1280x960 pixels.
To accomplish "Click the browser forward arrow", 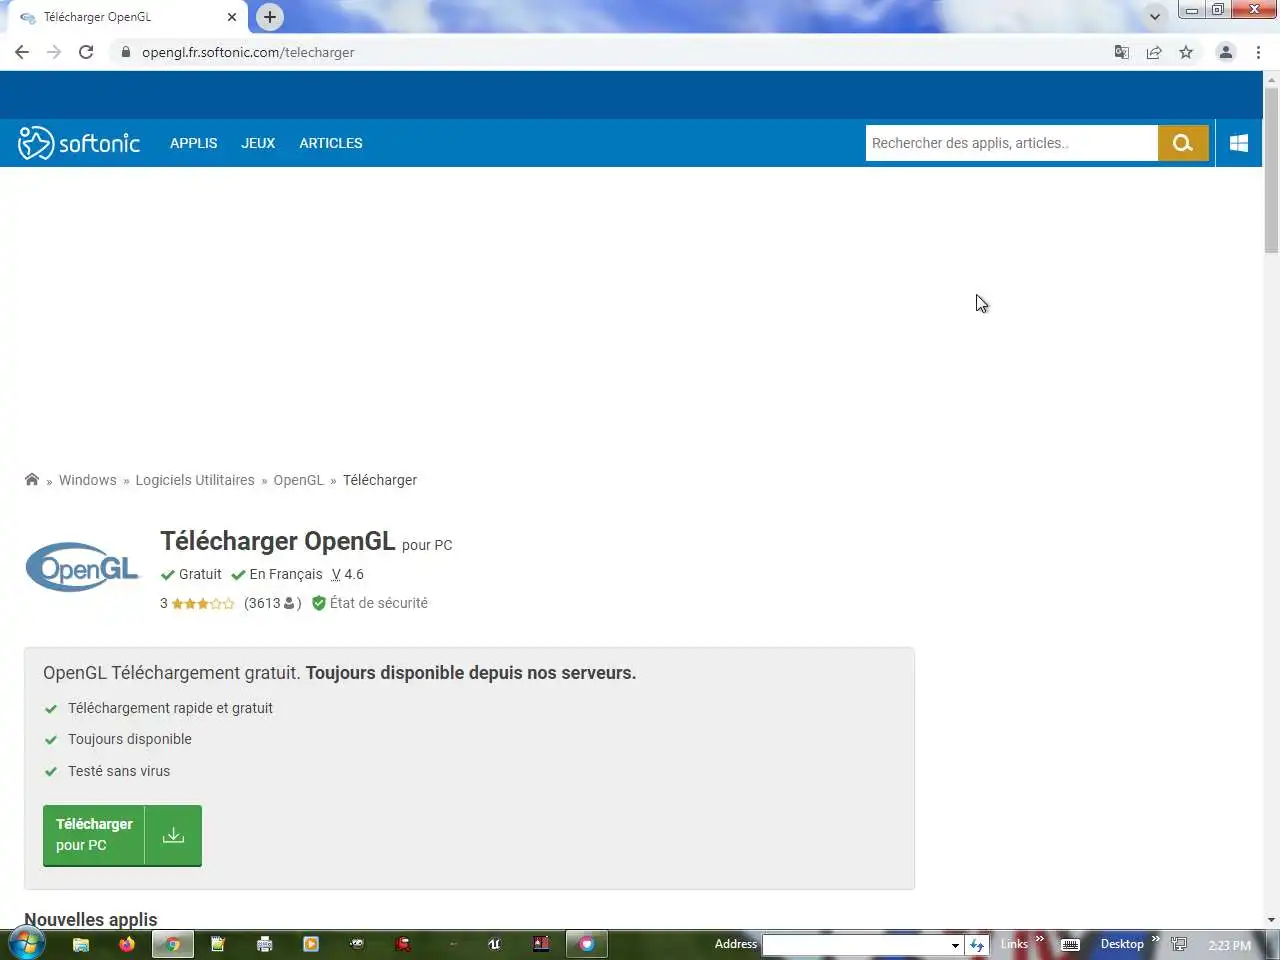I will pos(54,52).
